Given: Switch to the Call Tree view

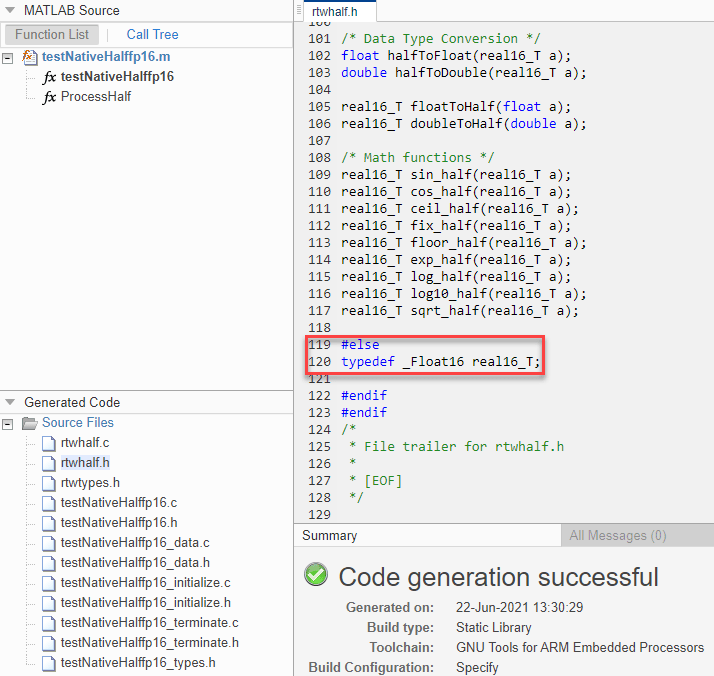Looking at the screenshot, I should [152, 35].
